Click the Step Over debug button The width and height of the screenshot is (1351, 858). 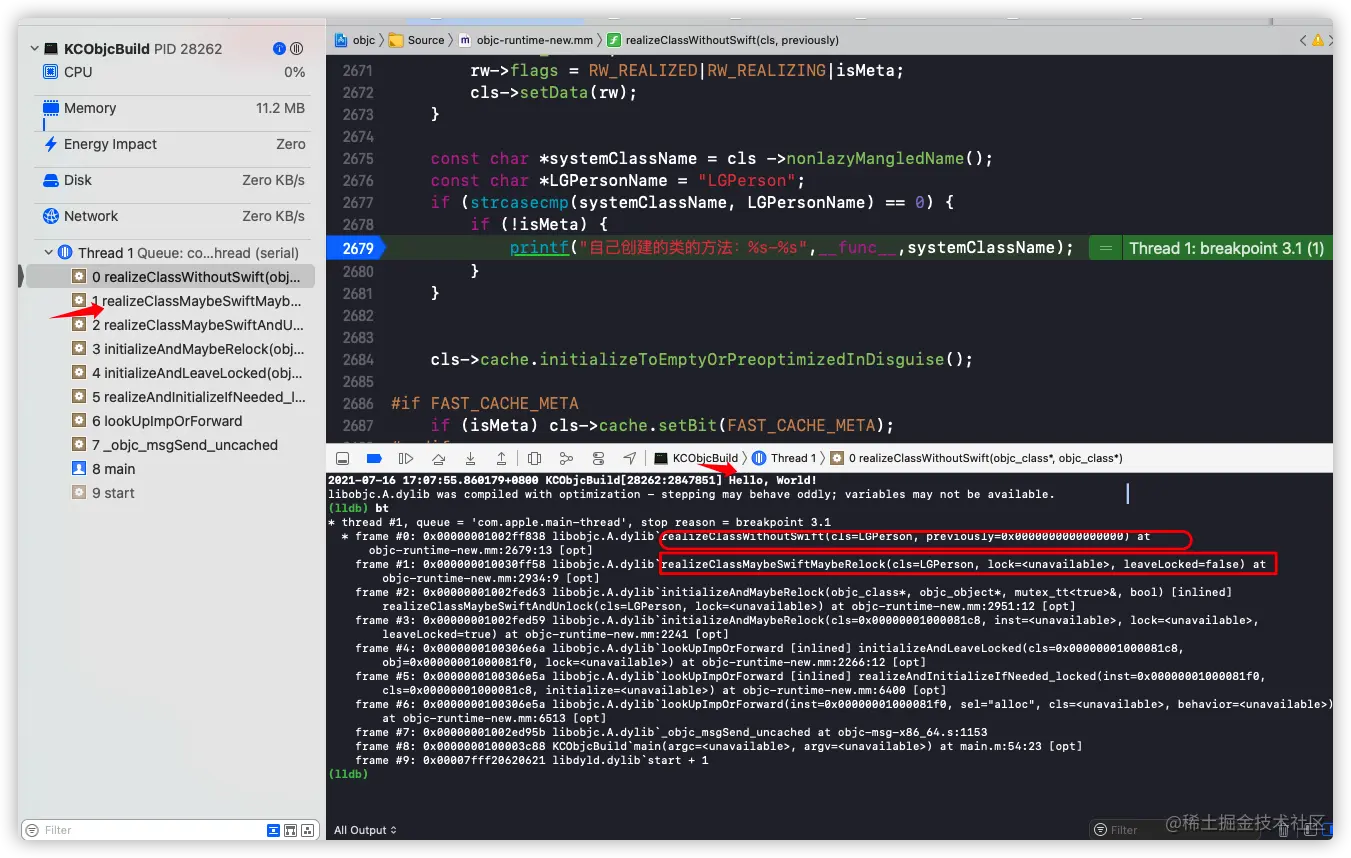coord(438,458)
